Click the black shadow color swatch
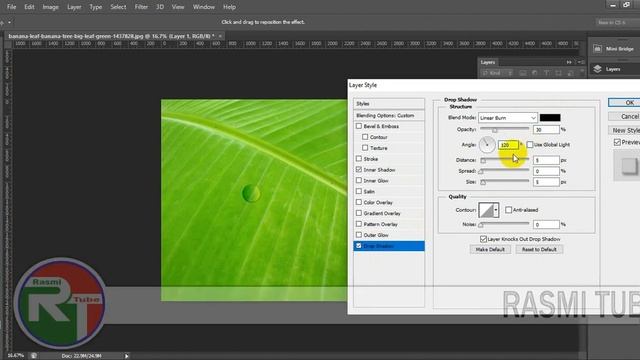Screen dimensions: 640x360 click(550, 118)
